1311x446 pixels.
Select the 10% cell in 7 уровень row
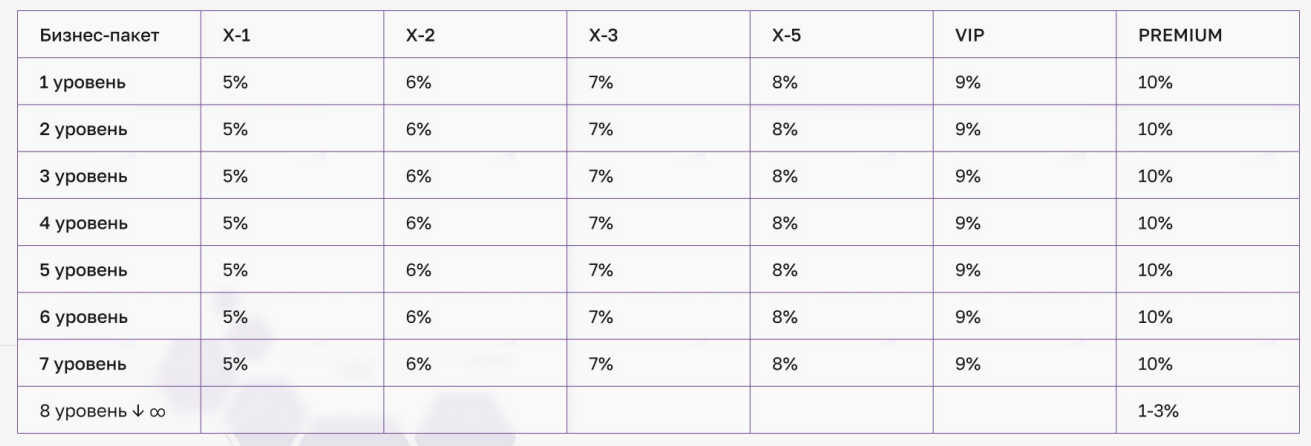[x=1155, y=365]
